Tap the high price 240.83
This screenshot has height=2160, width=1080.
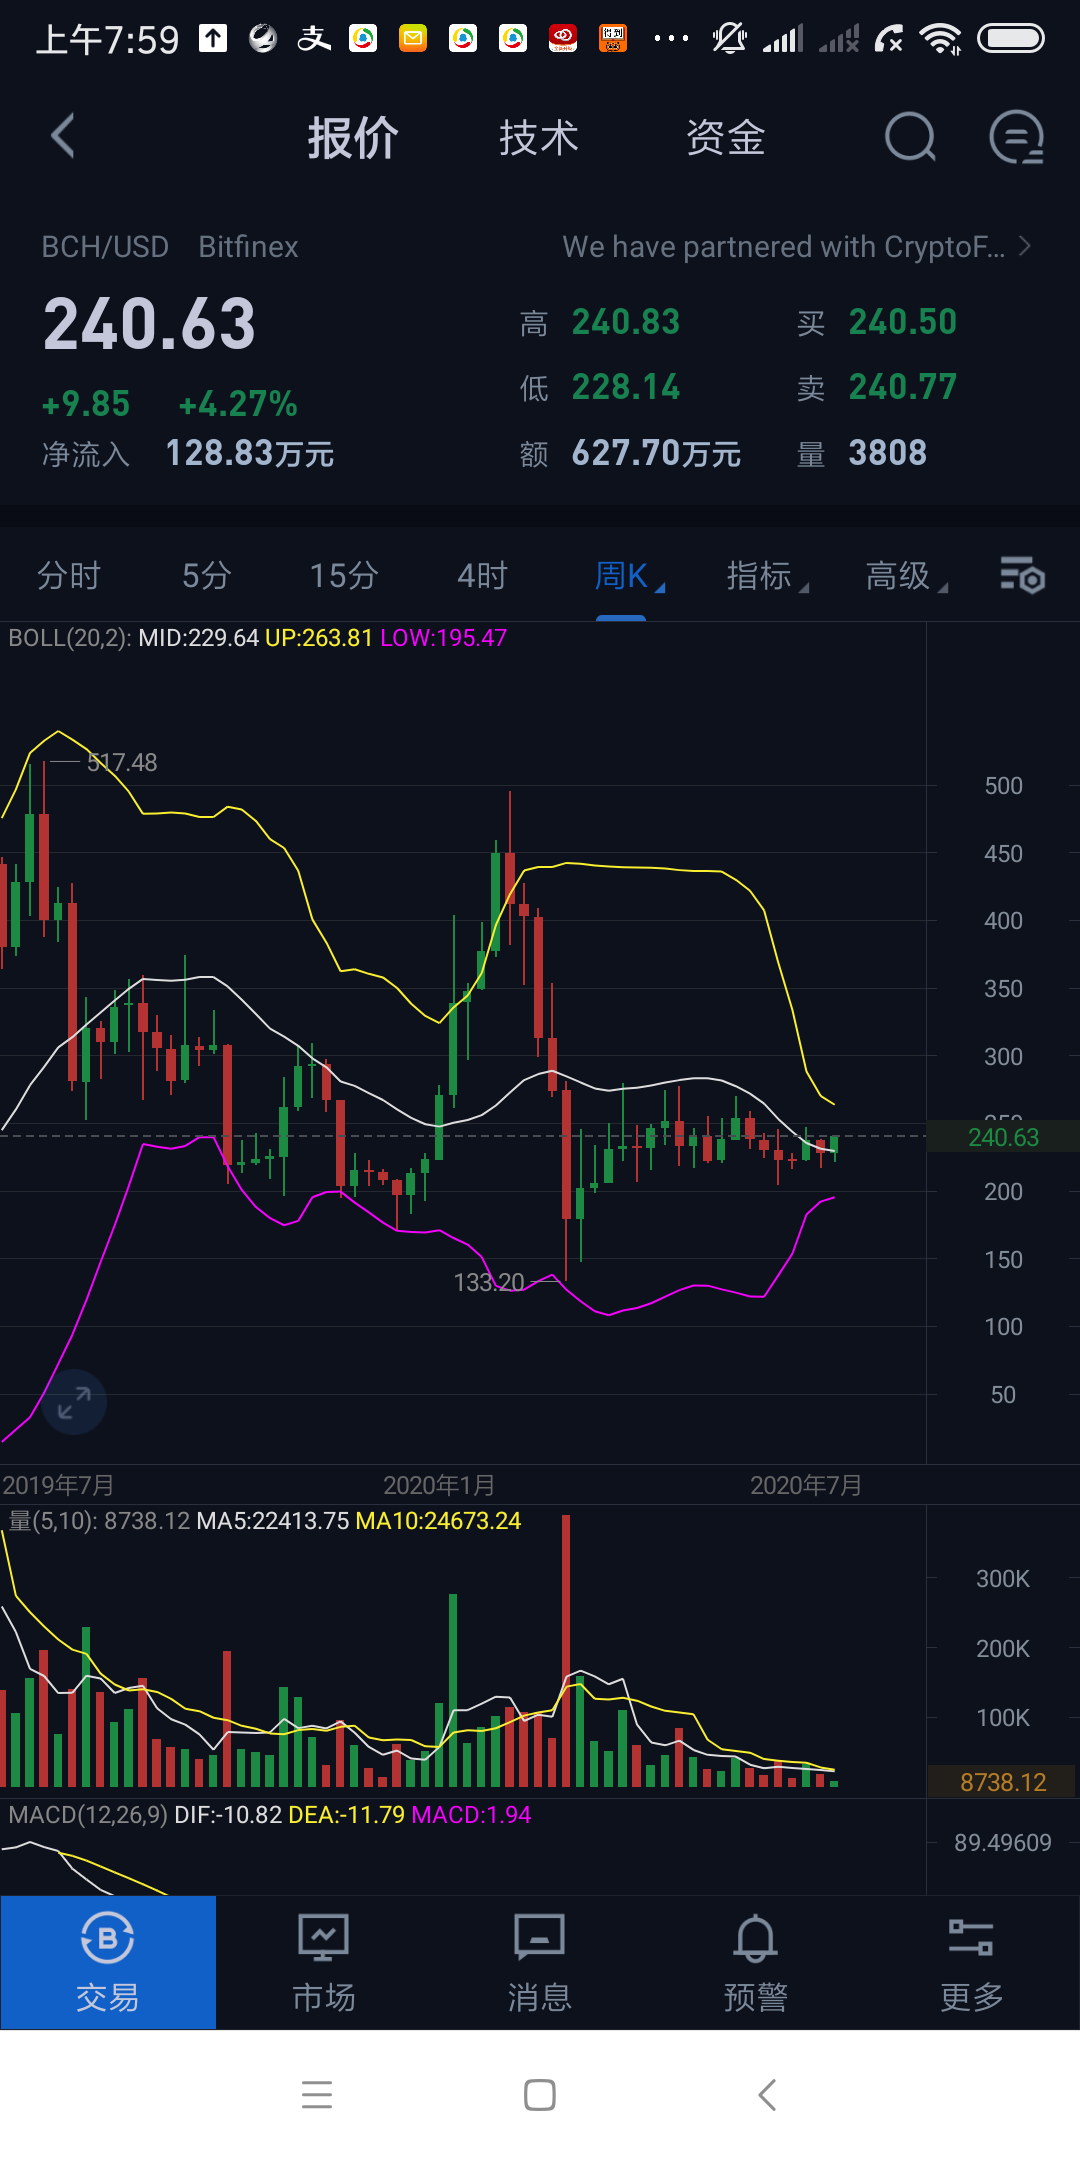(626, 322)
